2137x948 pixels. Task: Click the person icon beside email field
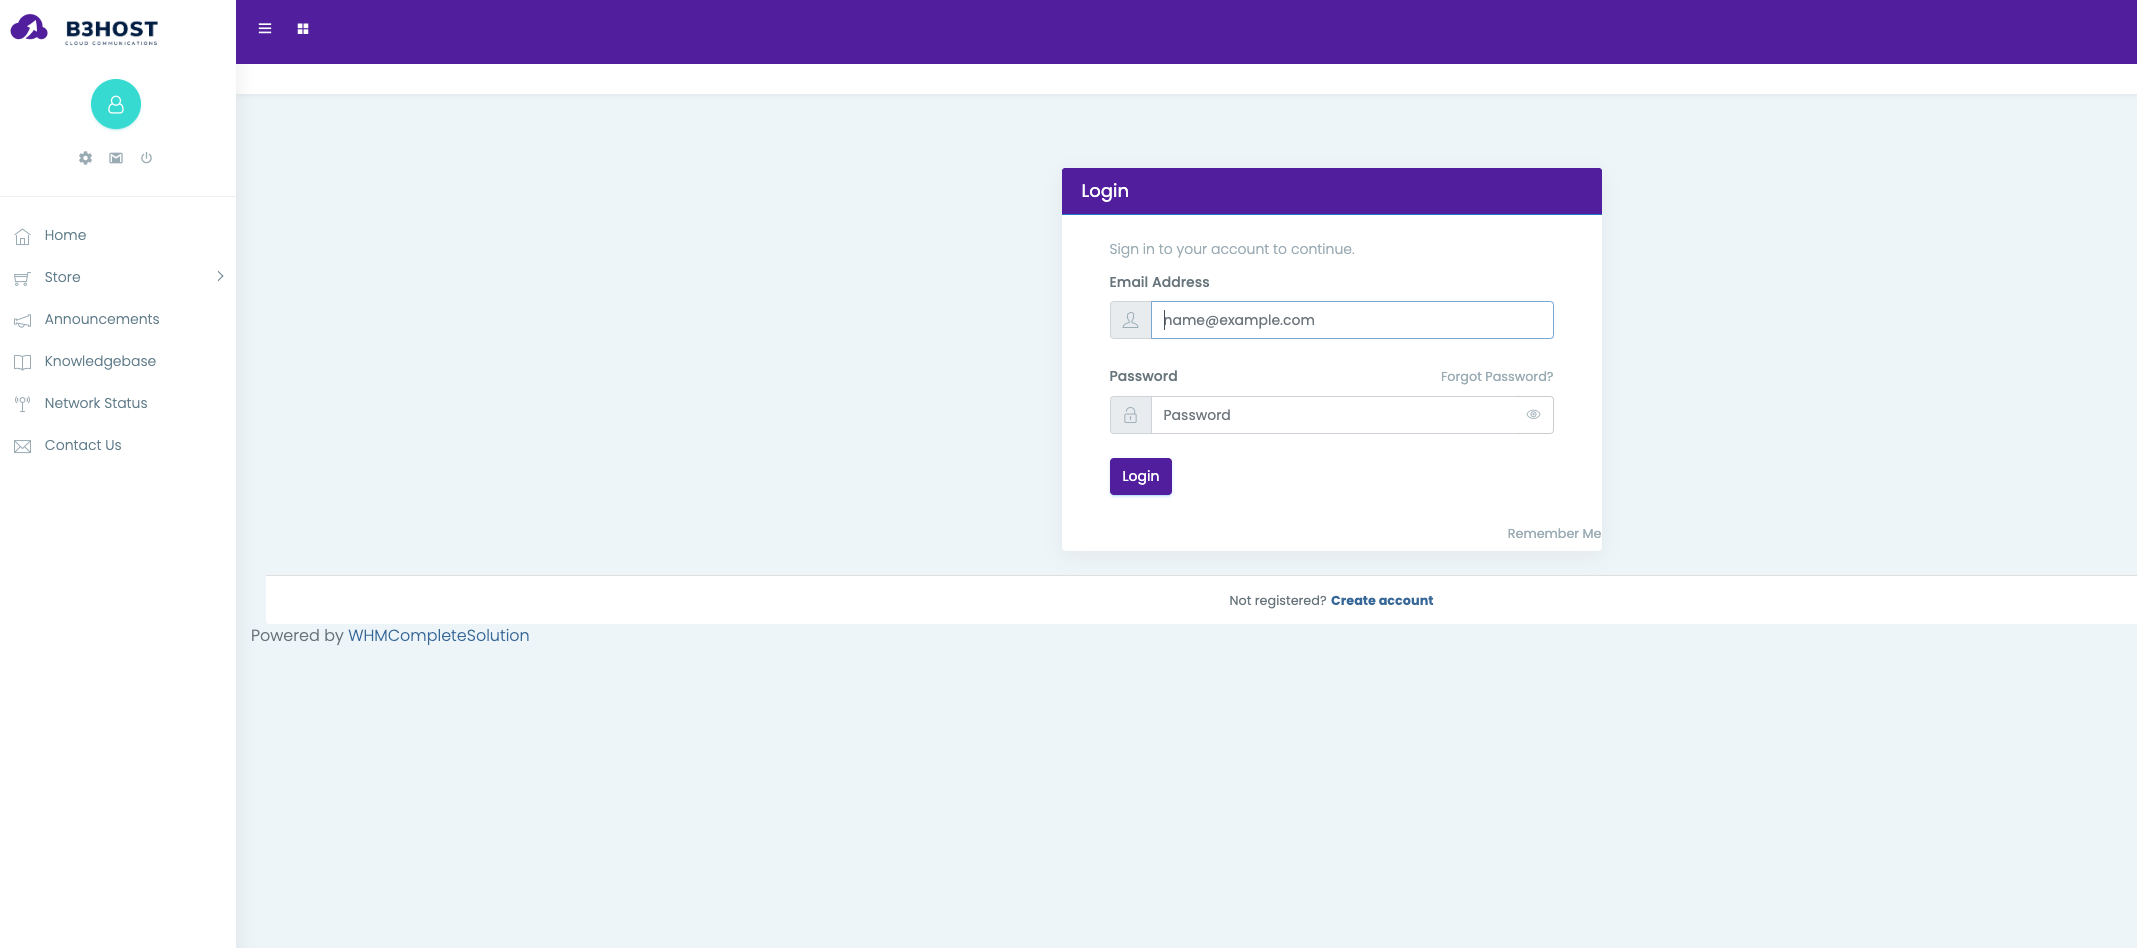1130,320
